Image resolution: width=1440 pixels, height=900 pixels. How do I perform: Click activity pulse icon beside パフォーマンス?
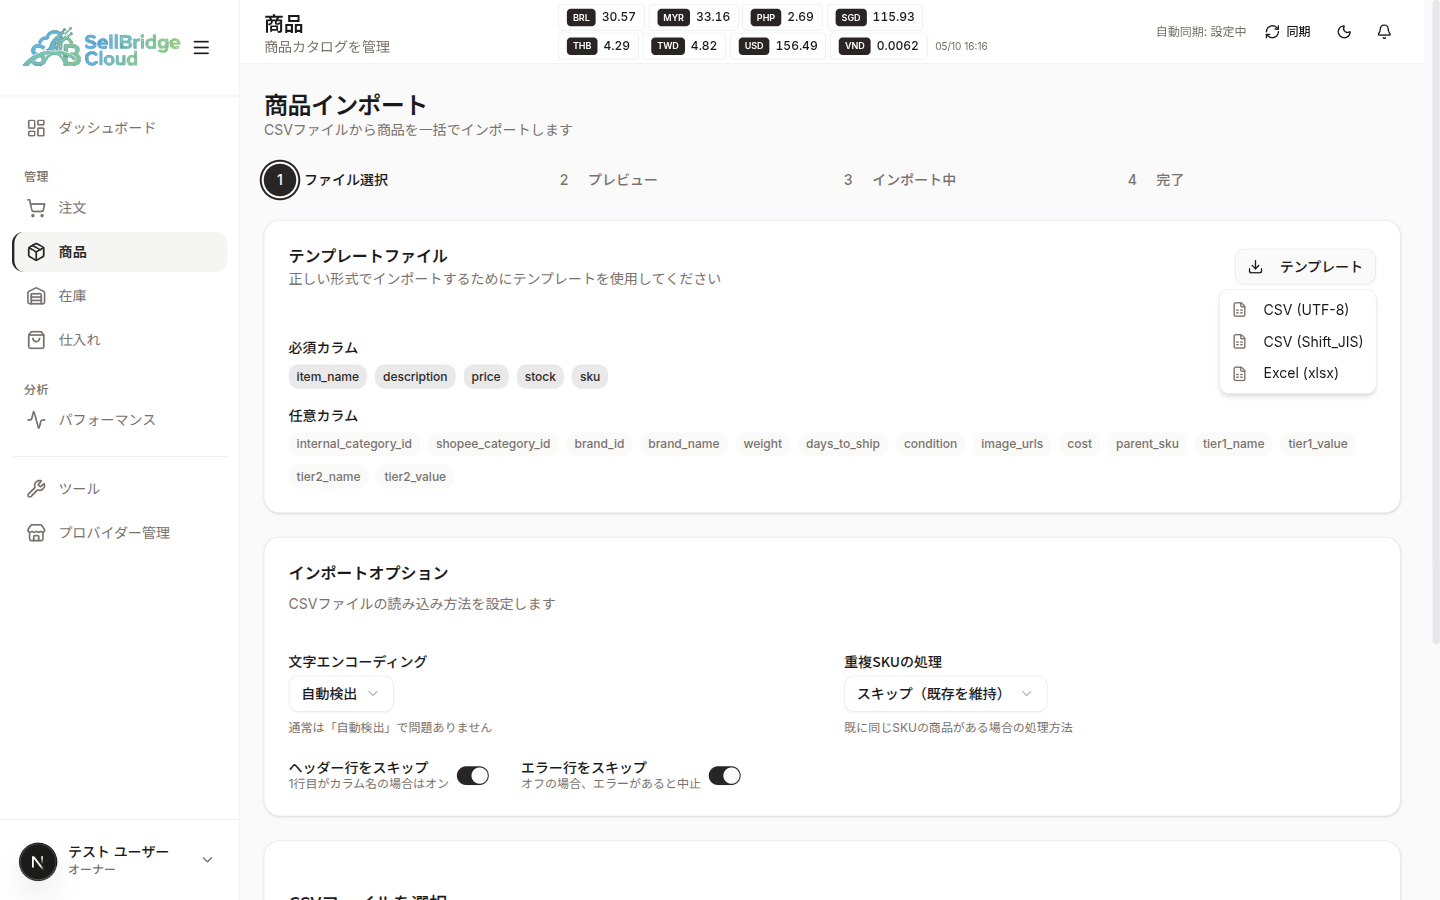pos(36,420)
